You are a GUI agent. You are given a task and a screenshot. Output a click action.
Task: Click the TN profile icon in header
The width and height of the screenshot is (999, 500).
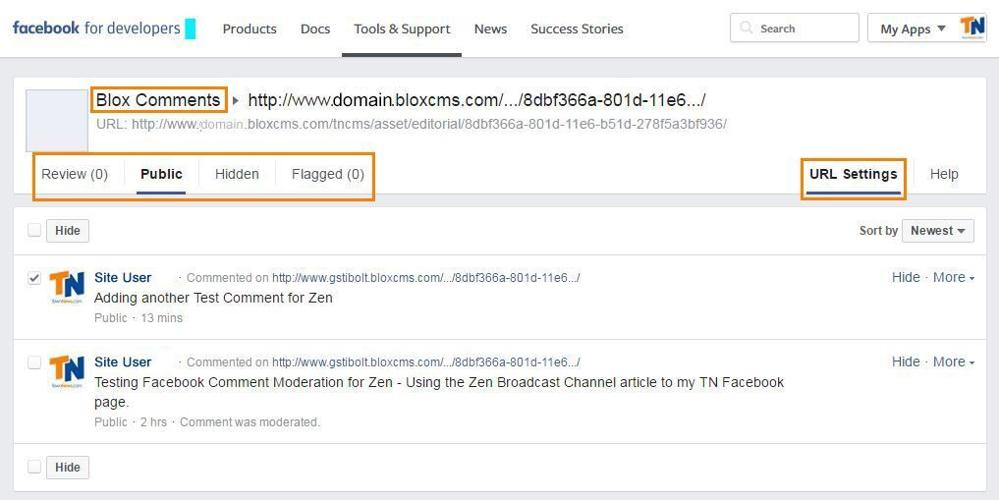pos(972,28)
